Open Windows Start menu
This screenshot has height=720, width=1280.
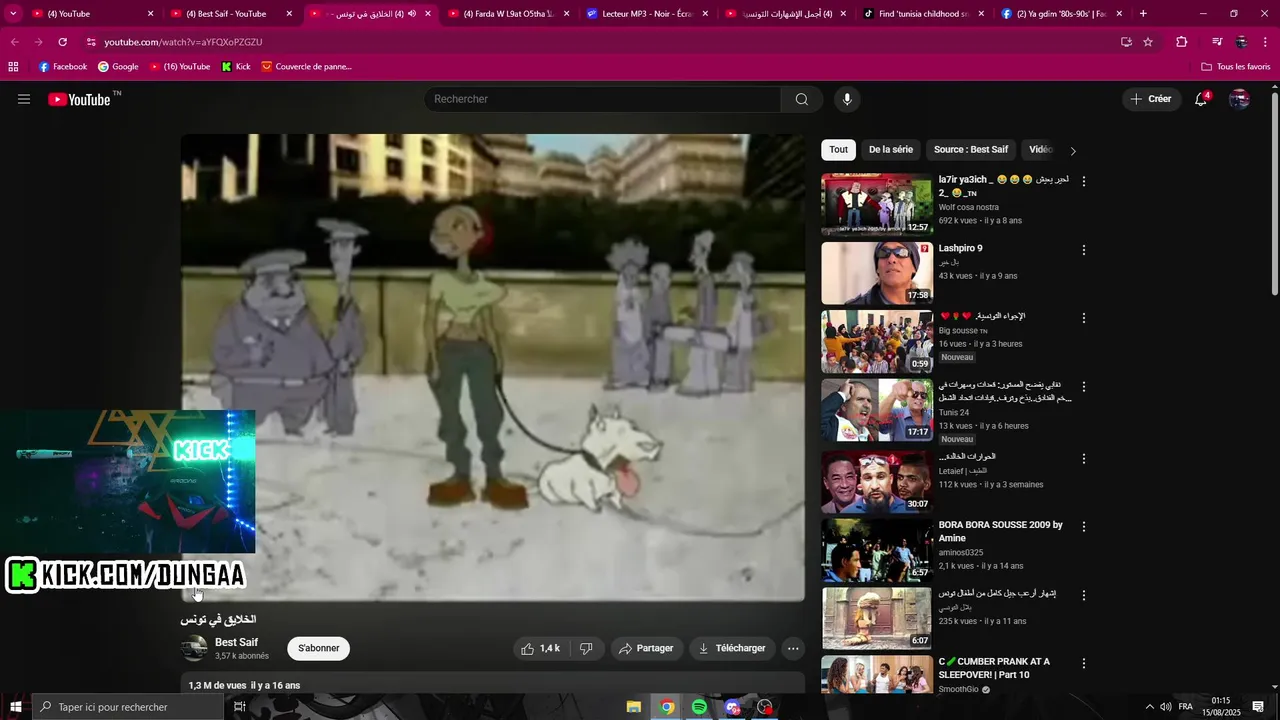pyautogui.click(x=15, y=707)
